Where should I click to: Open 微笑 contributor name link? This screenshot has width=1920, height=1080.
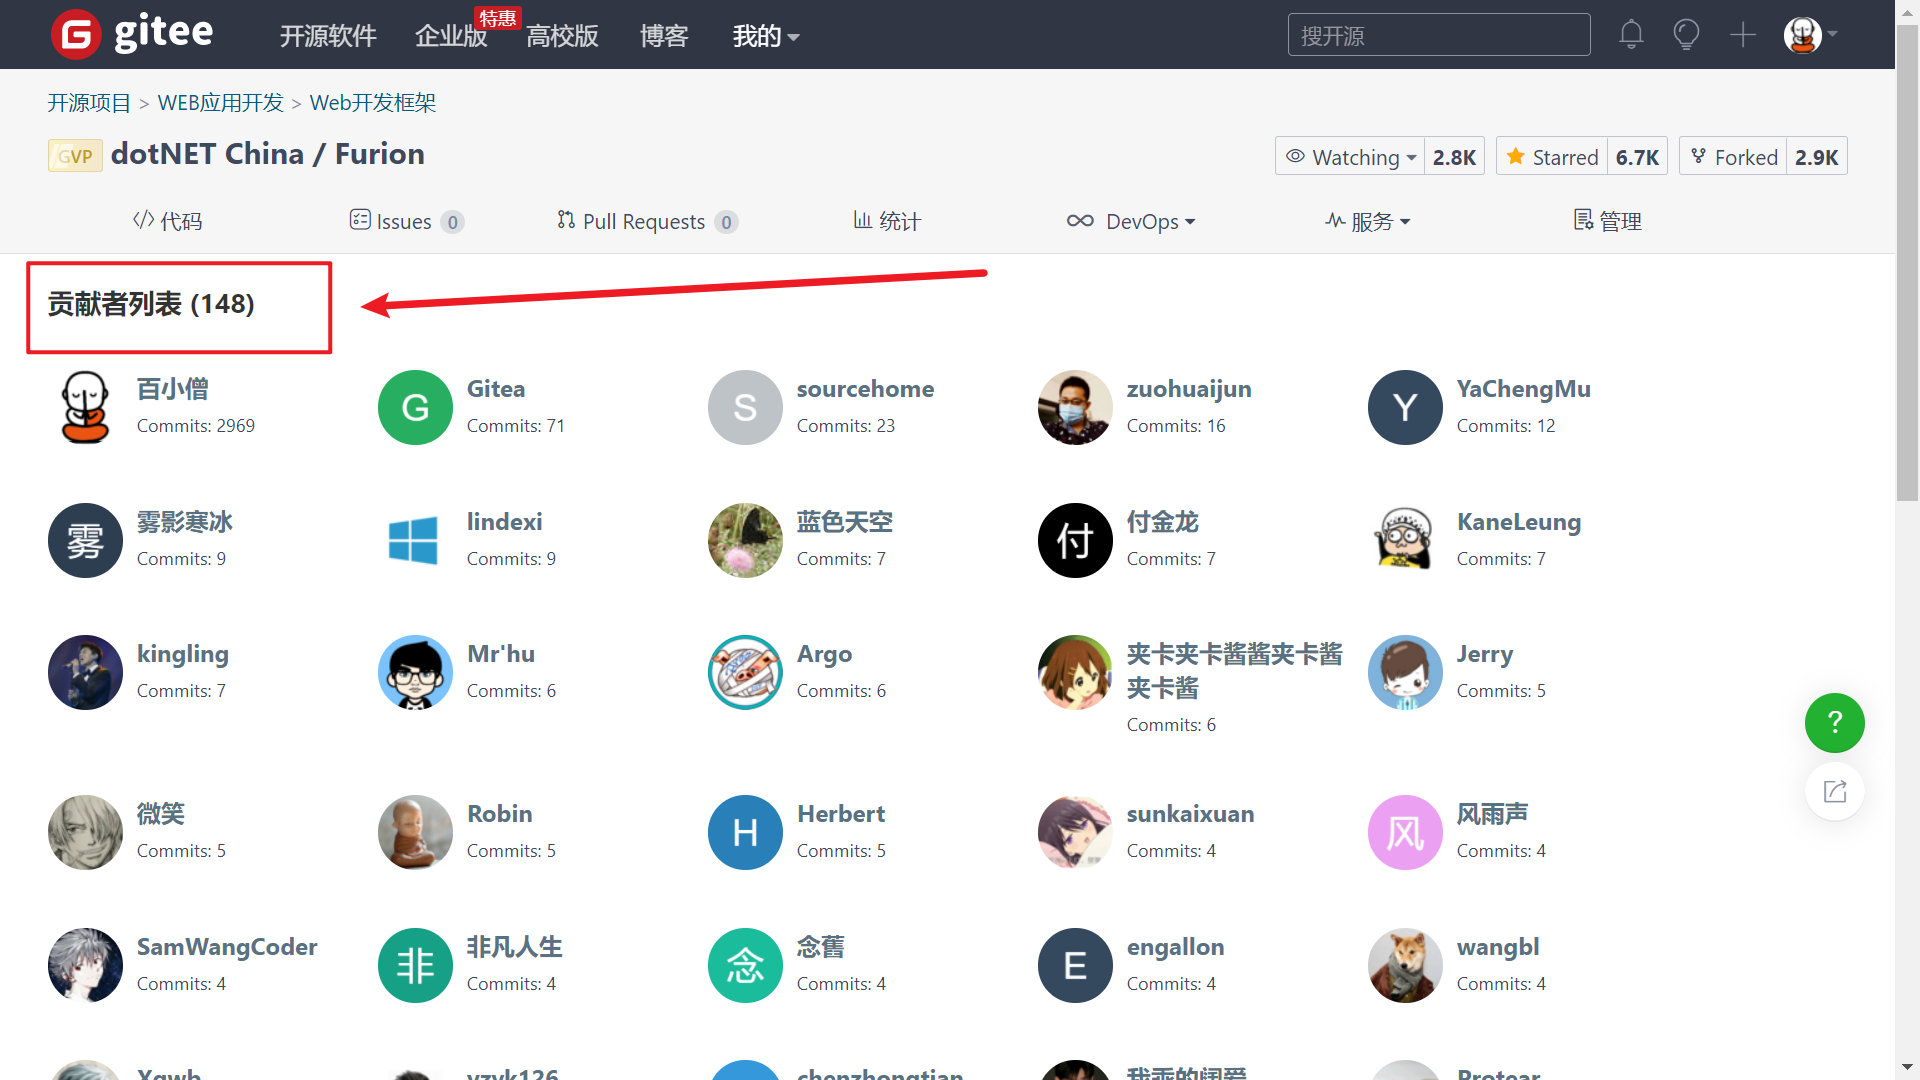(x=161, y=814)
